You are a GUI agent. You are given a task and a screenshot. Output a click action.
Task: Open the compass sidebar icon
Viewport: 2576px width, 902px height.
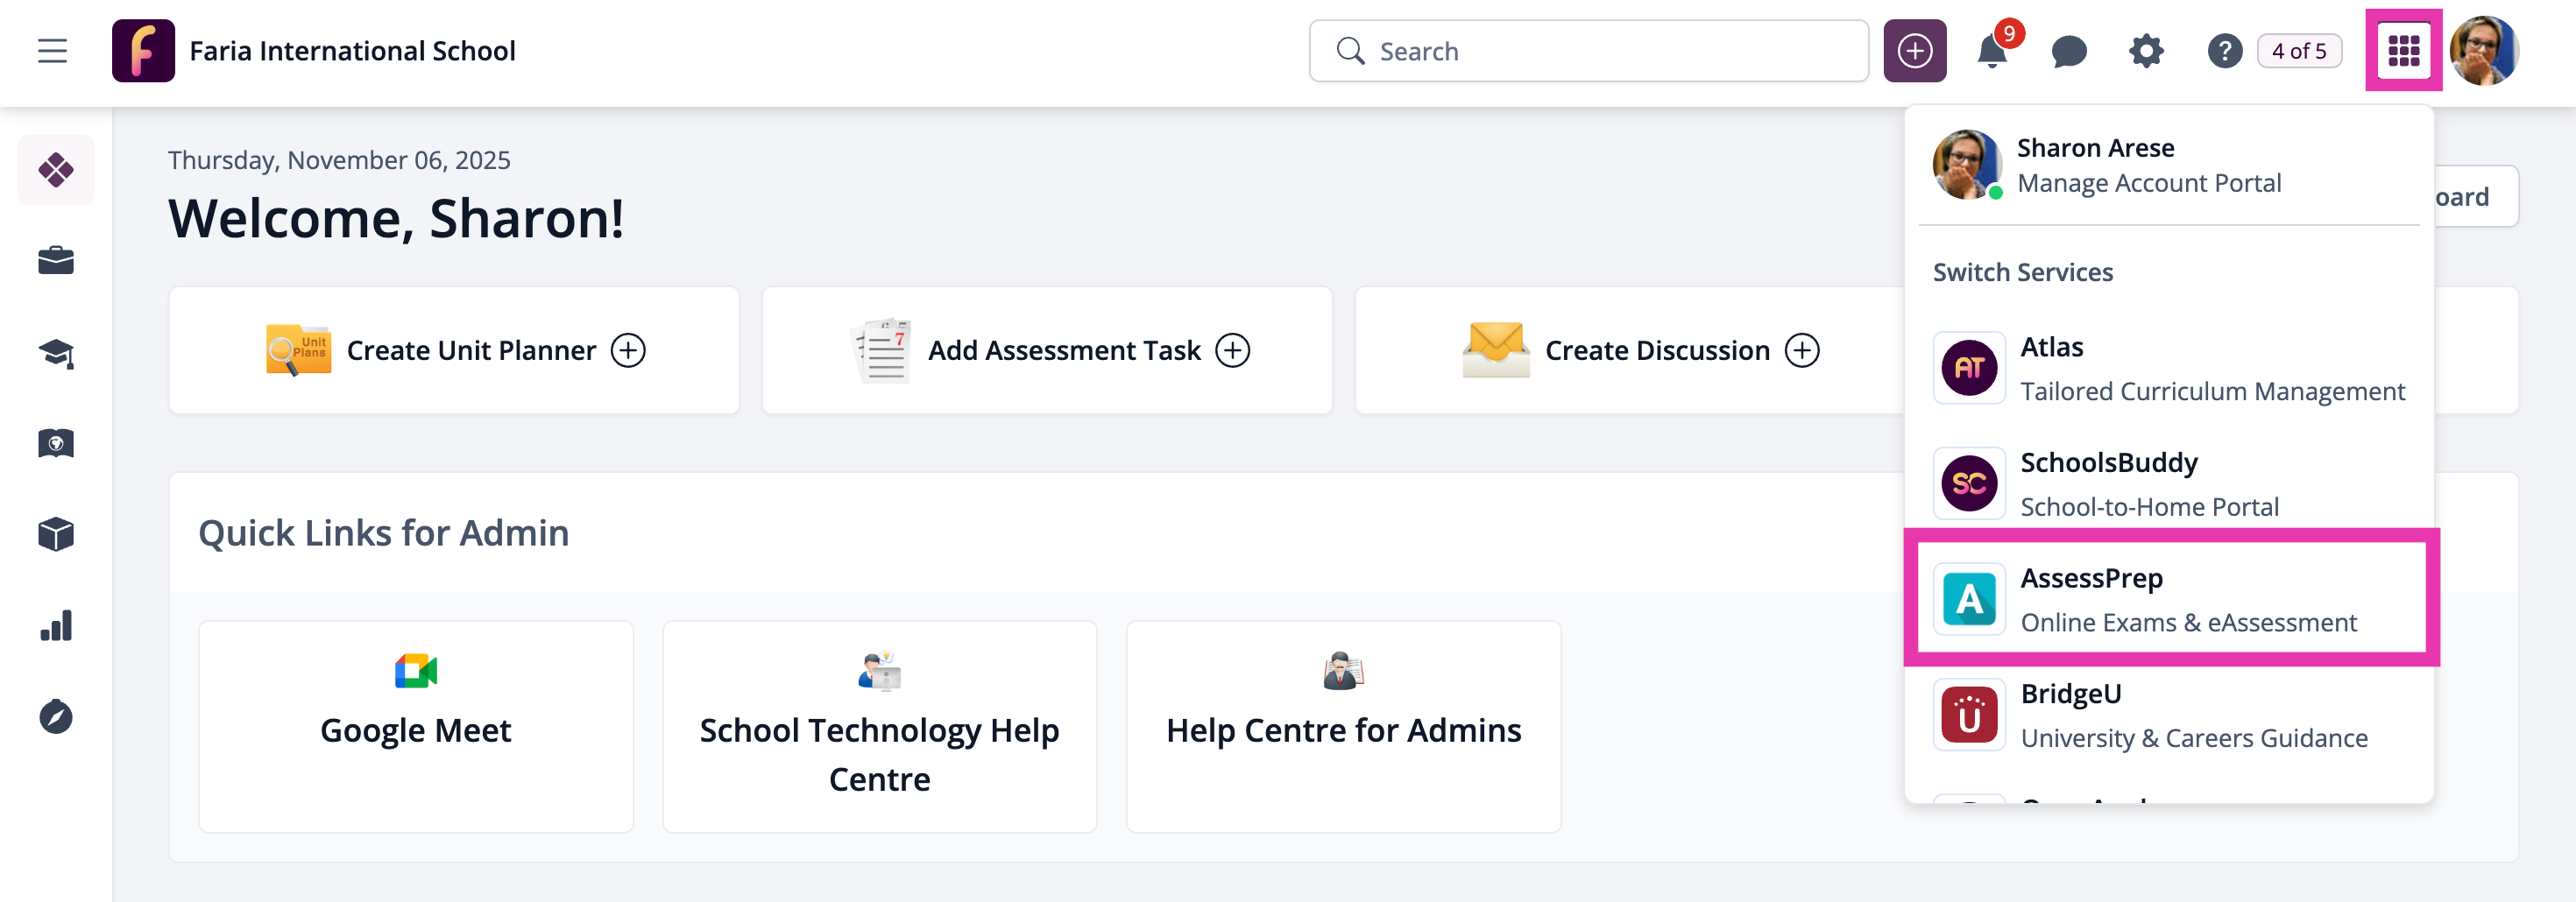(x=56, y=717)
